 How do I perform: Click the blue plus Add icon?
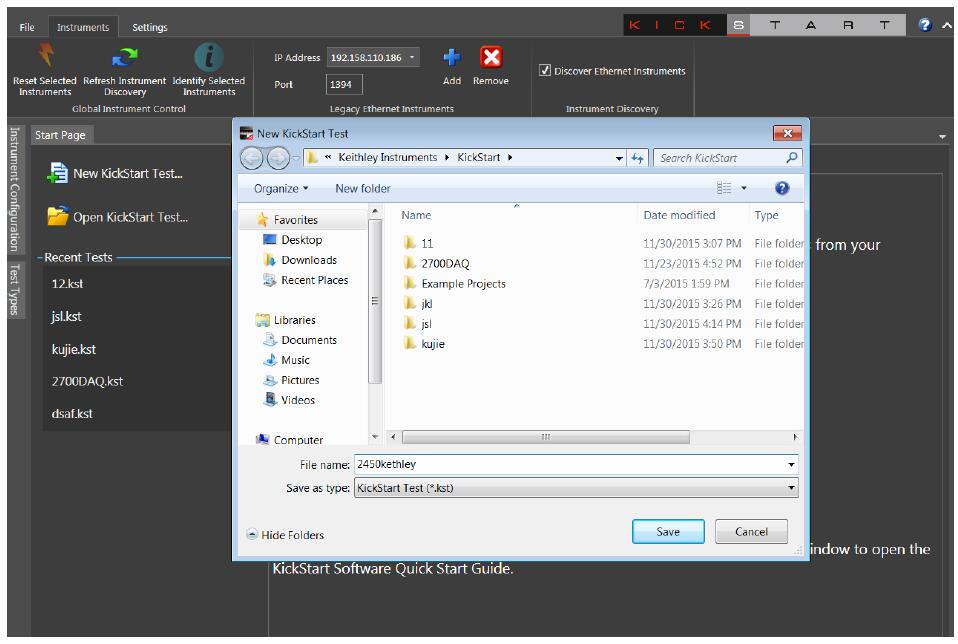tap(452, 58)
